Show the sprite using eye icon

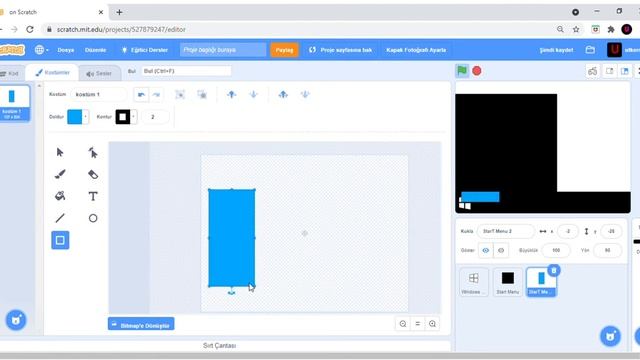[x=486, y=250]
